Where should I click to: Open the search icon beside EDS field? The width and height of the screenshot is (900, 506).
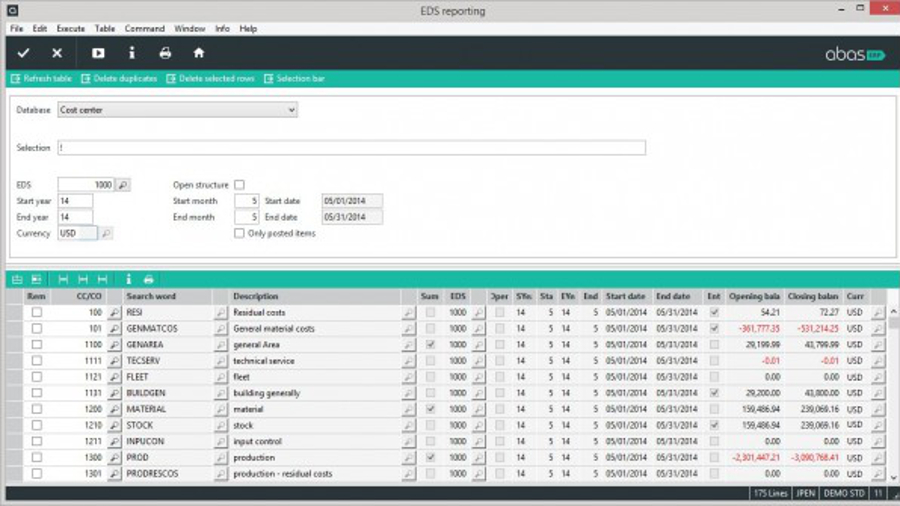click(123, 185)
